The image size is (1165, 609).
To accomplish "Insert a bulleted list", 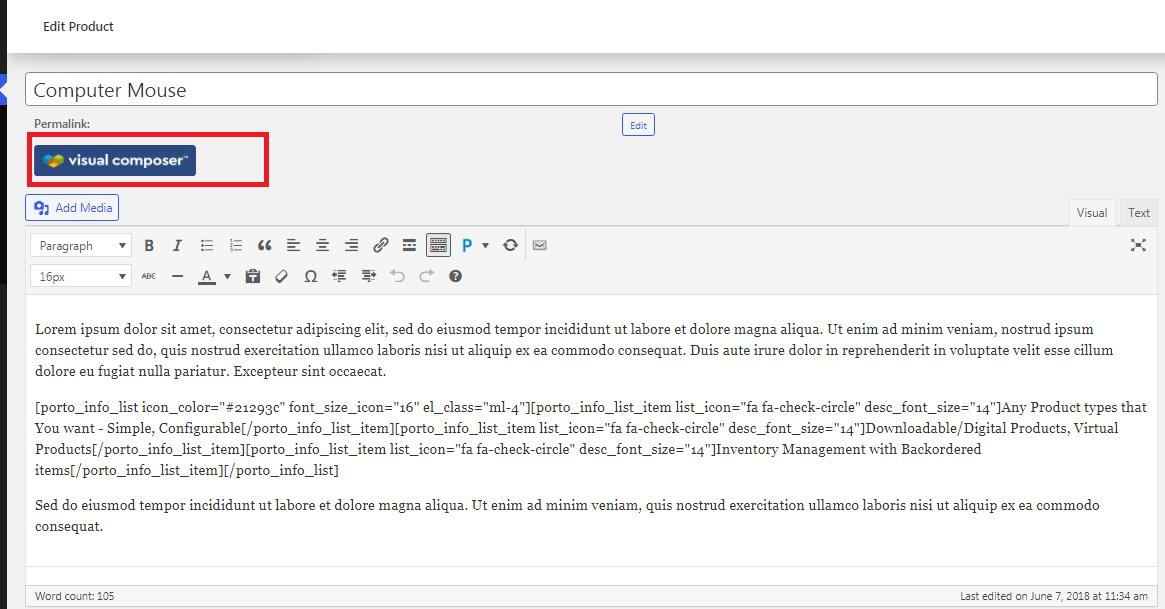I will tap(207, 245).
